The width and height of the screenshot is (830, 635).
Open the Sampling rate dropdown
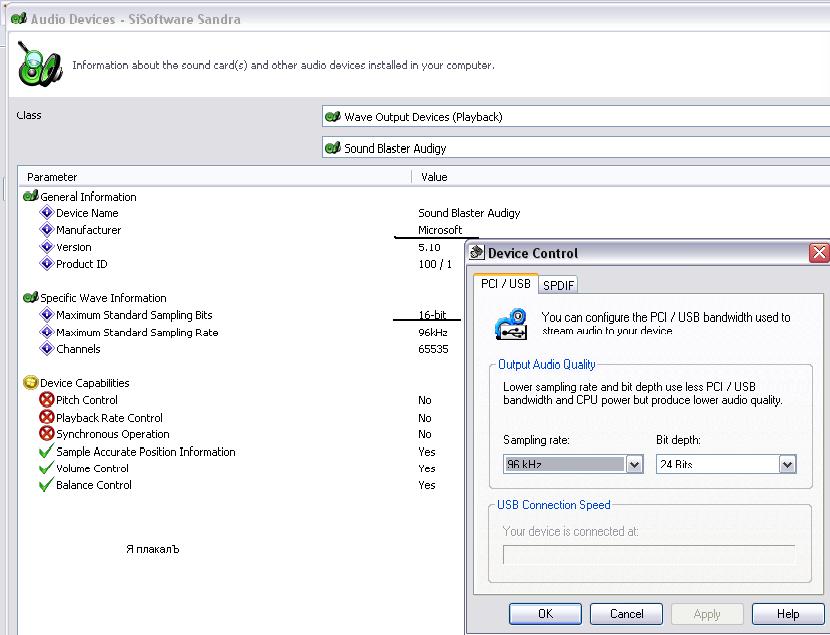(633, 464)
